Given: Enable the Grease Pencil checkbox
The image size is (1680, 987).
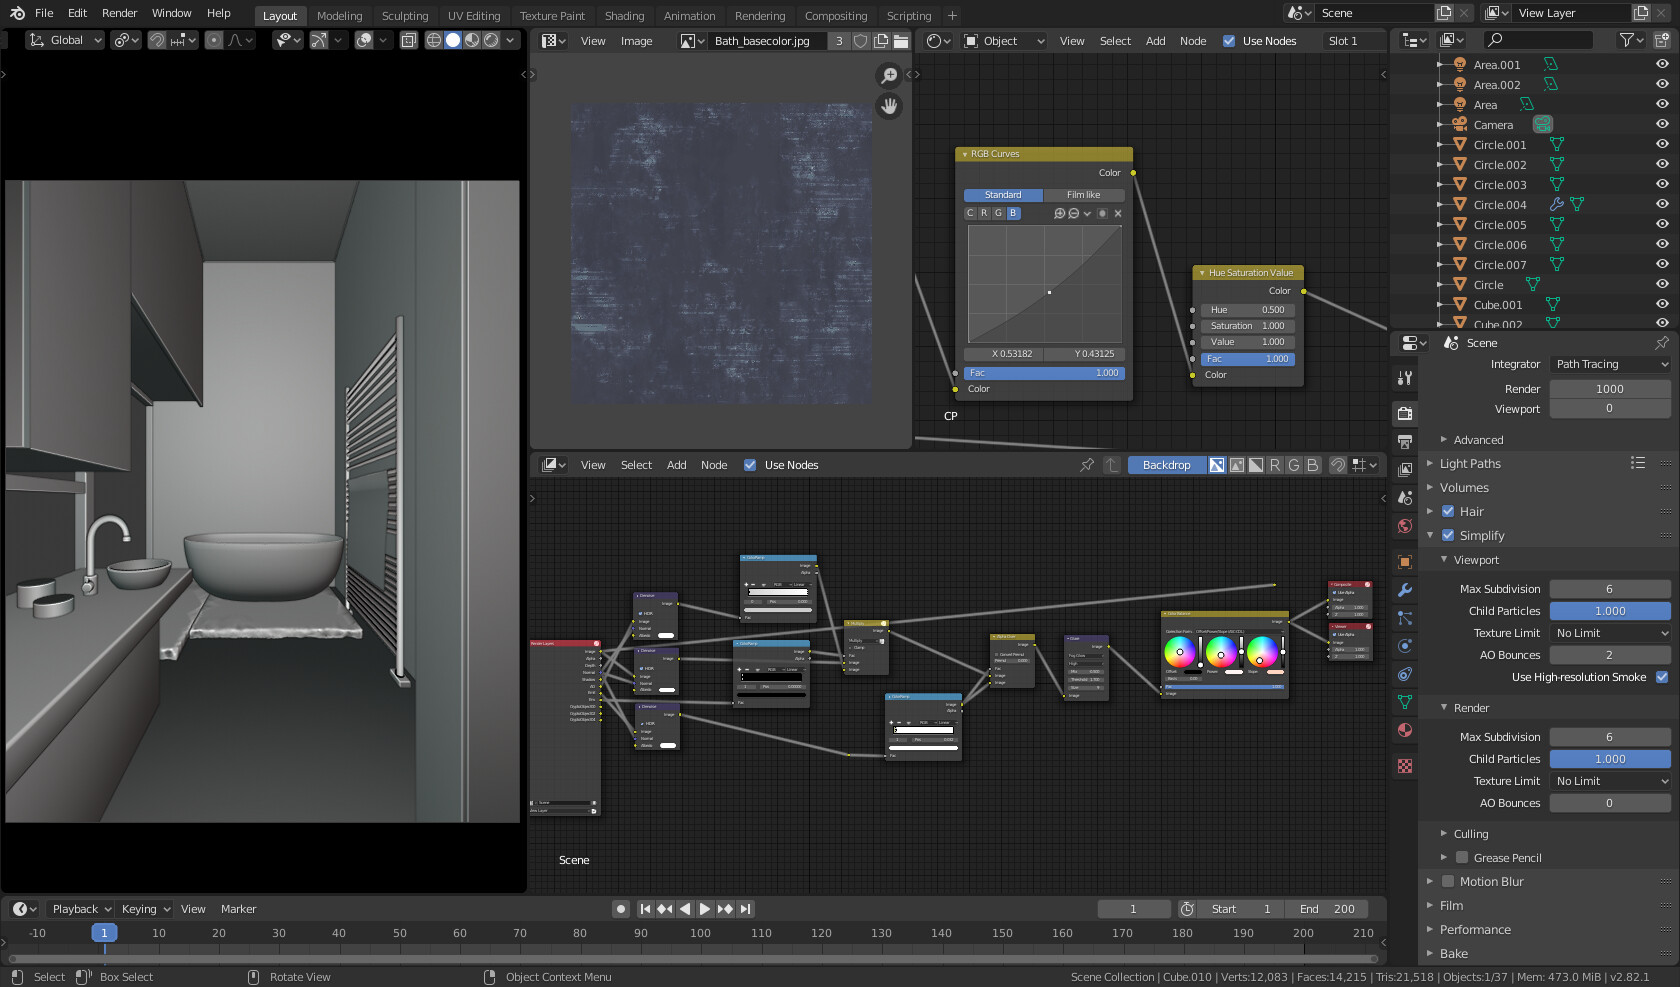Looking at the screenshot, I should tap(1462, 858).
